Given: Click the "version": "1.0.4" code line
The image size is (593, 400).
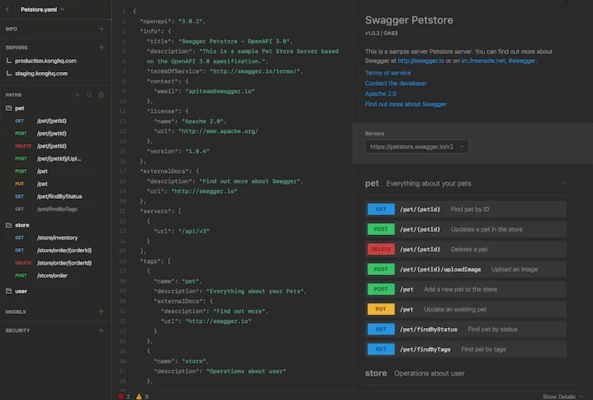Looking at the screenshot, I should tap(178, 151).
